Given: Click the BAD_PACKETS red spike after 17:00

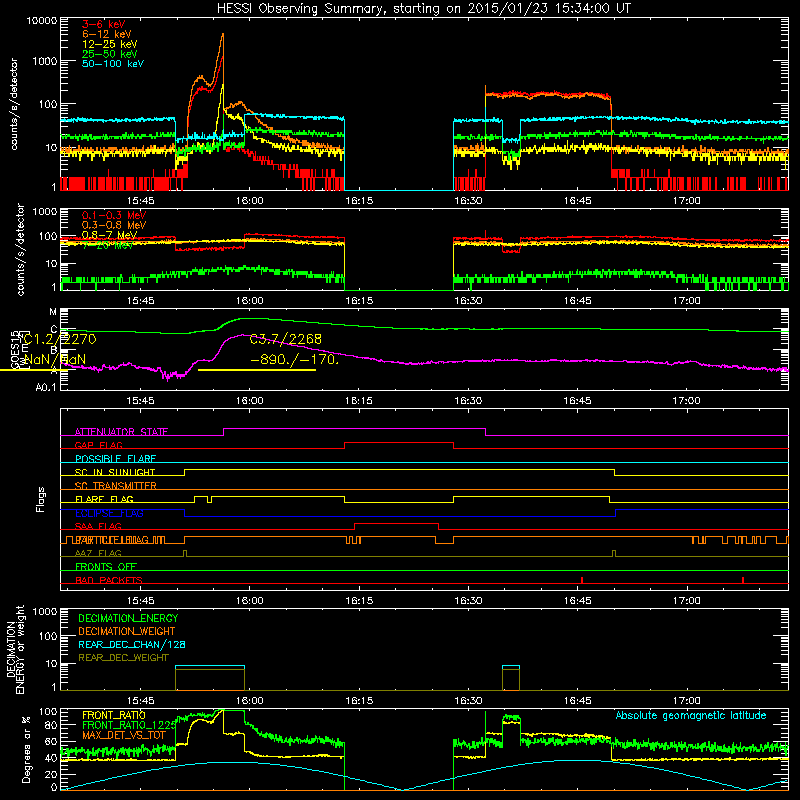Looking at the screenshot, I should click(x=743, y=580).
